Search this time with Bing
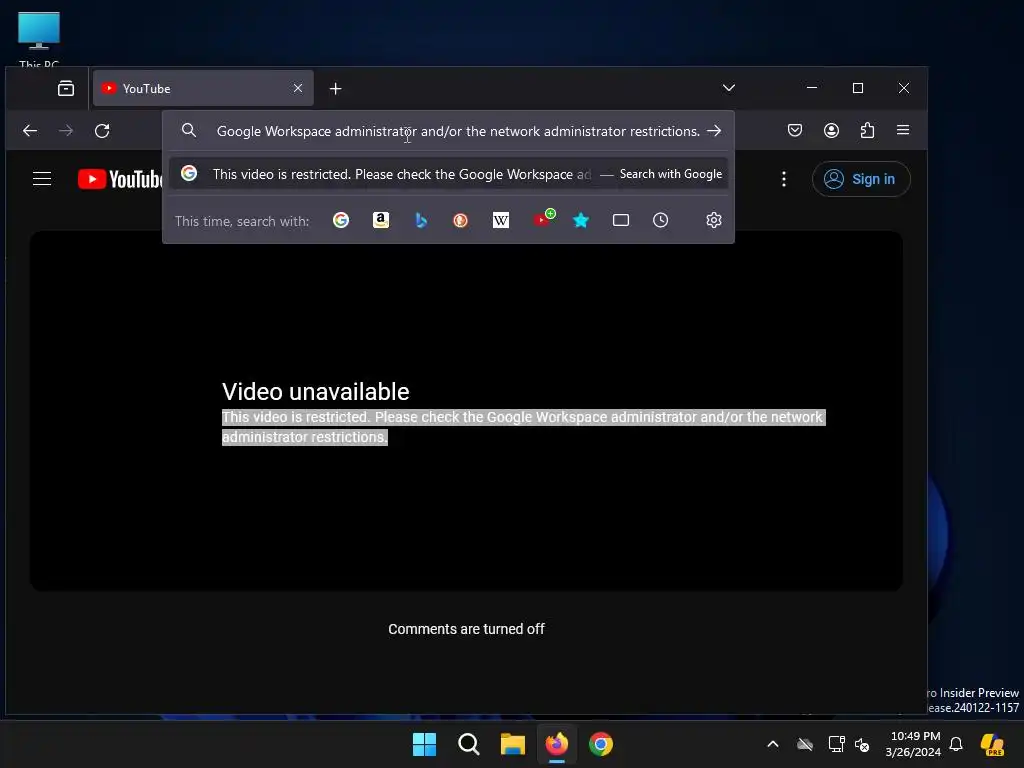This screenshot has height=768, width=1024. [x=421, y=220]
